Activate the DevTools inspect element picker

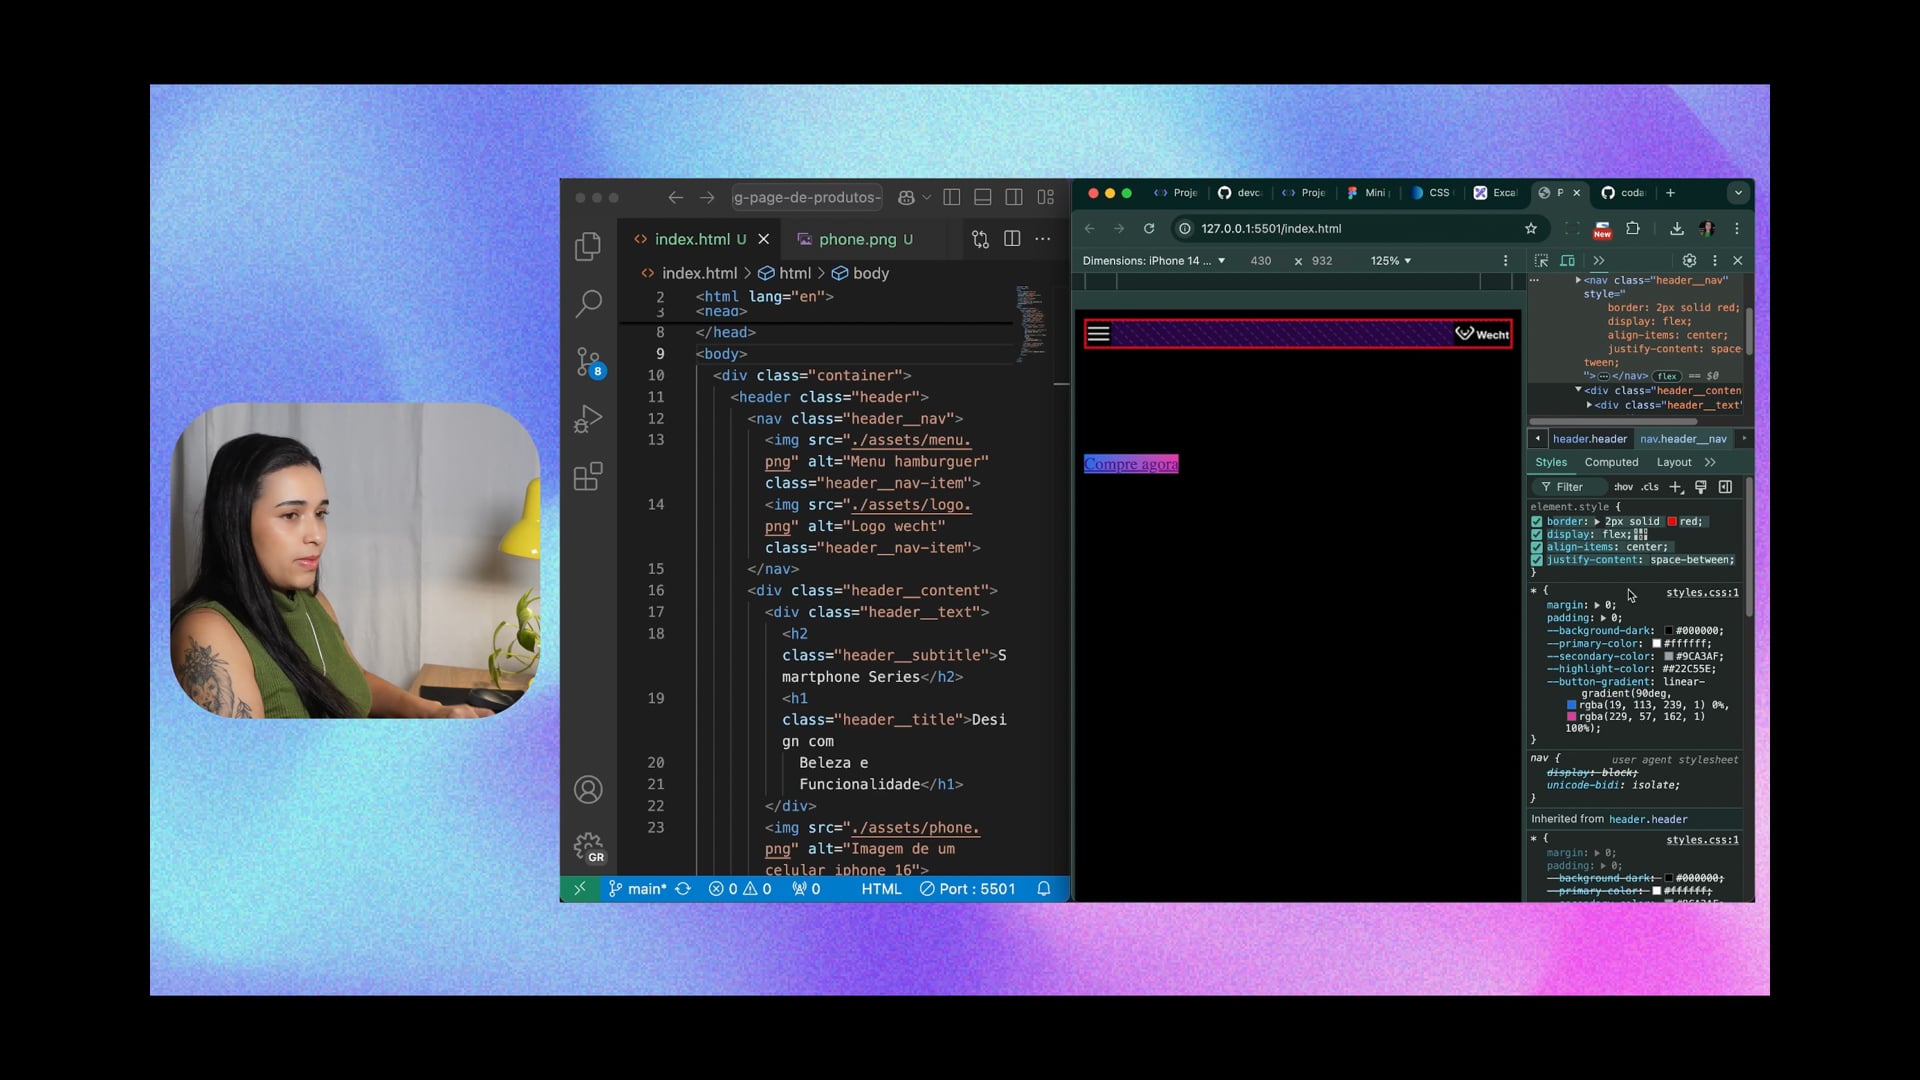tap(1541, 260)
